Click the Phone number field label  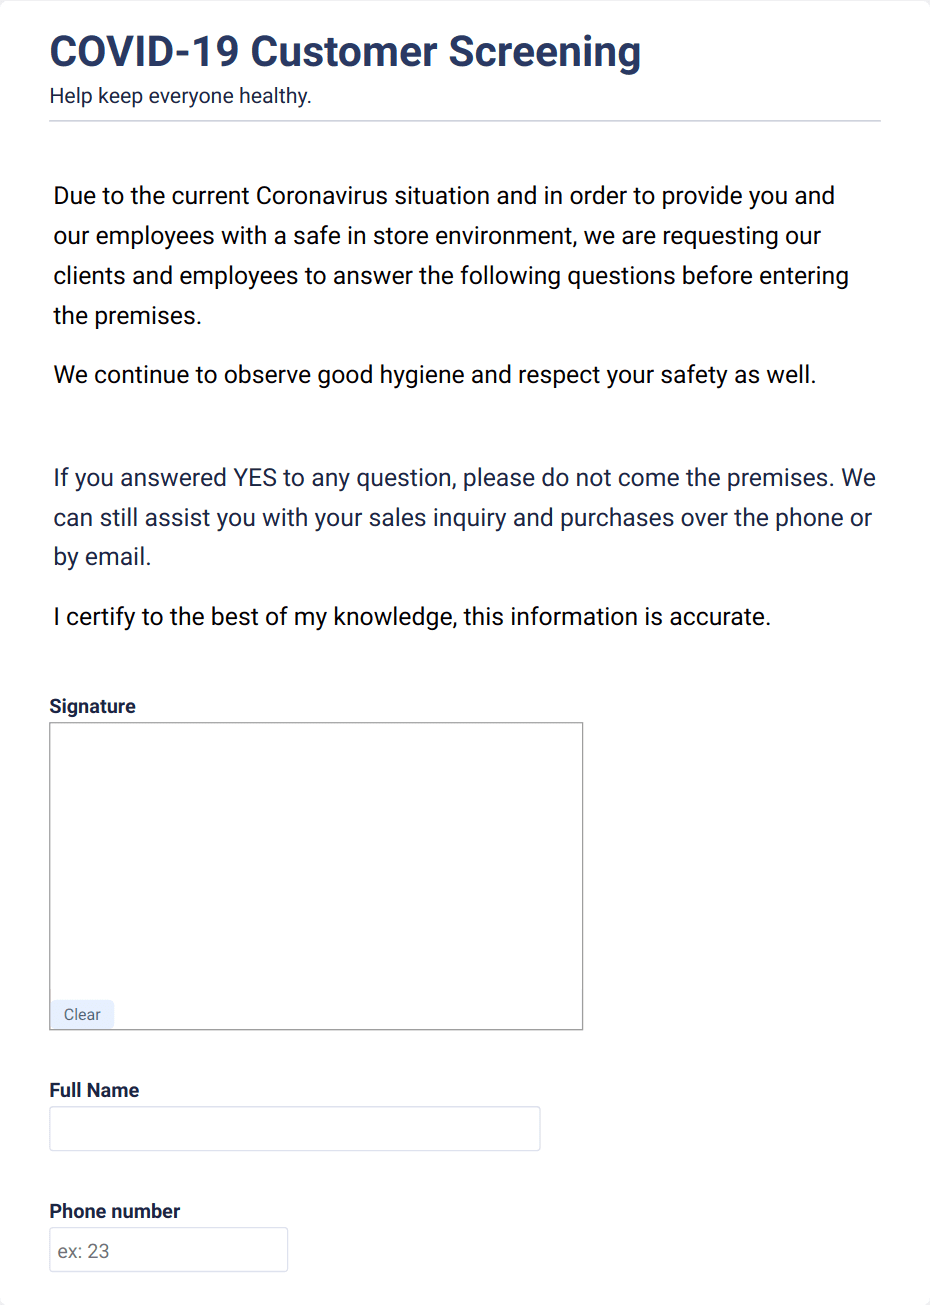pyautogui.click(x=115, y=1211)
